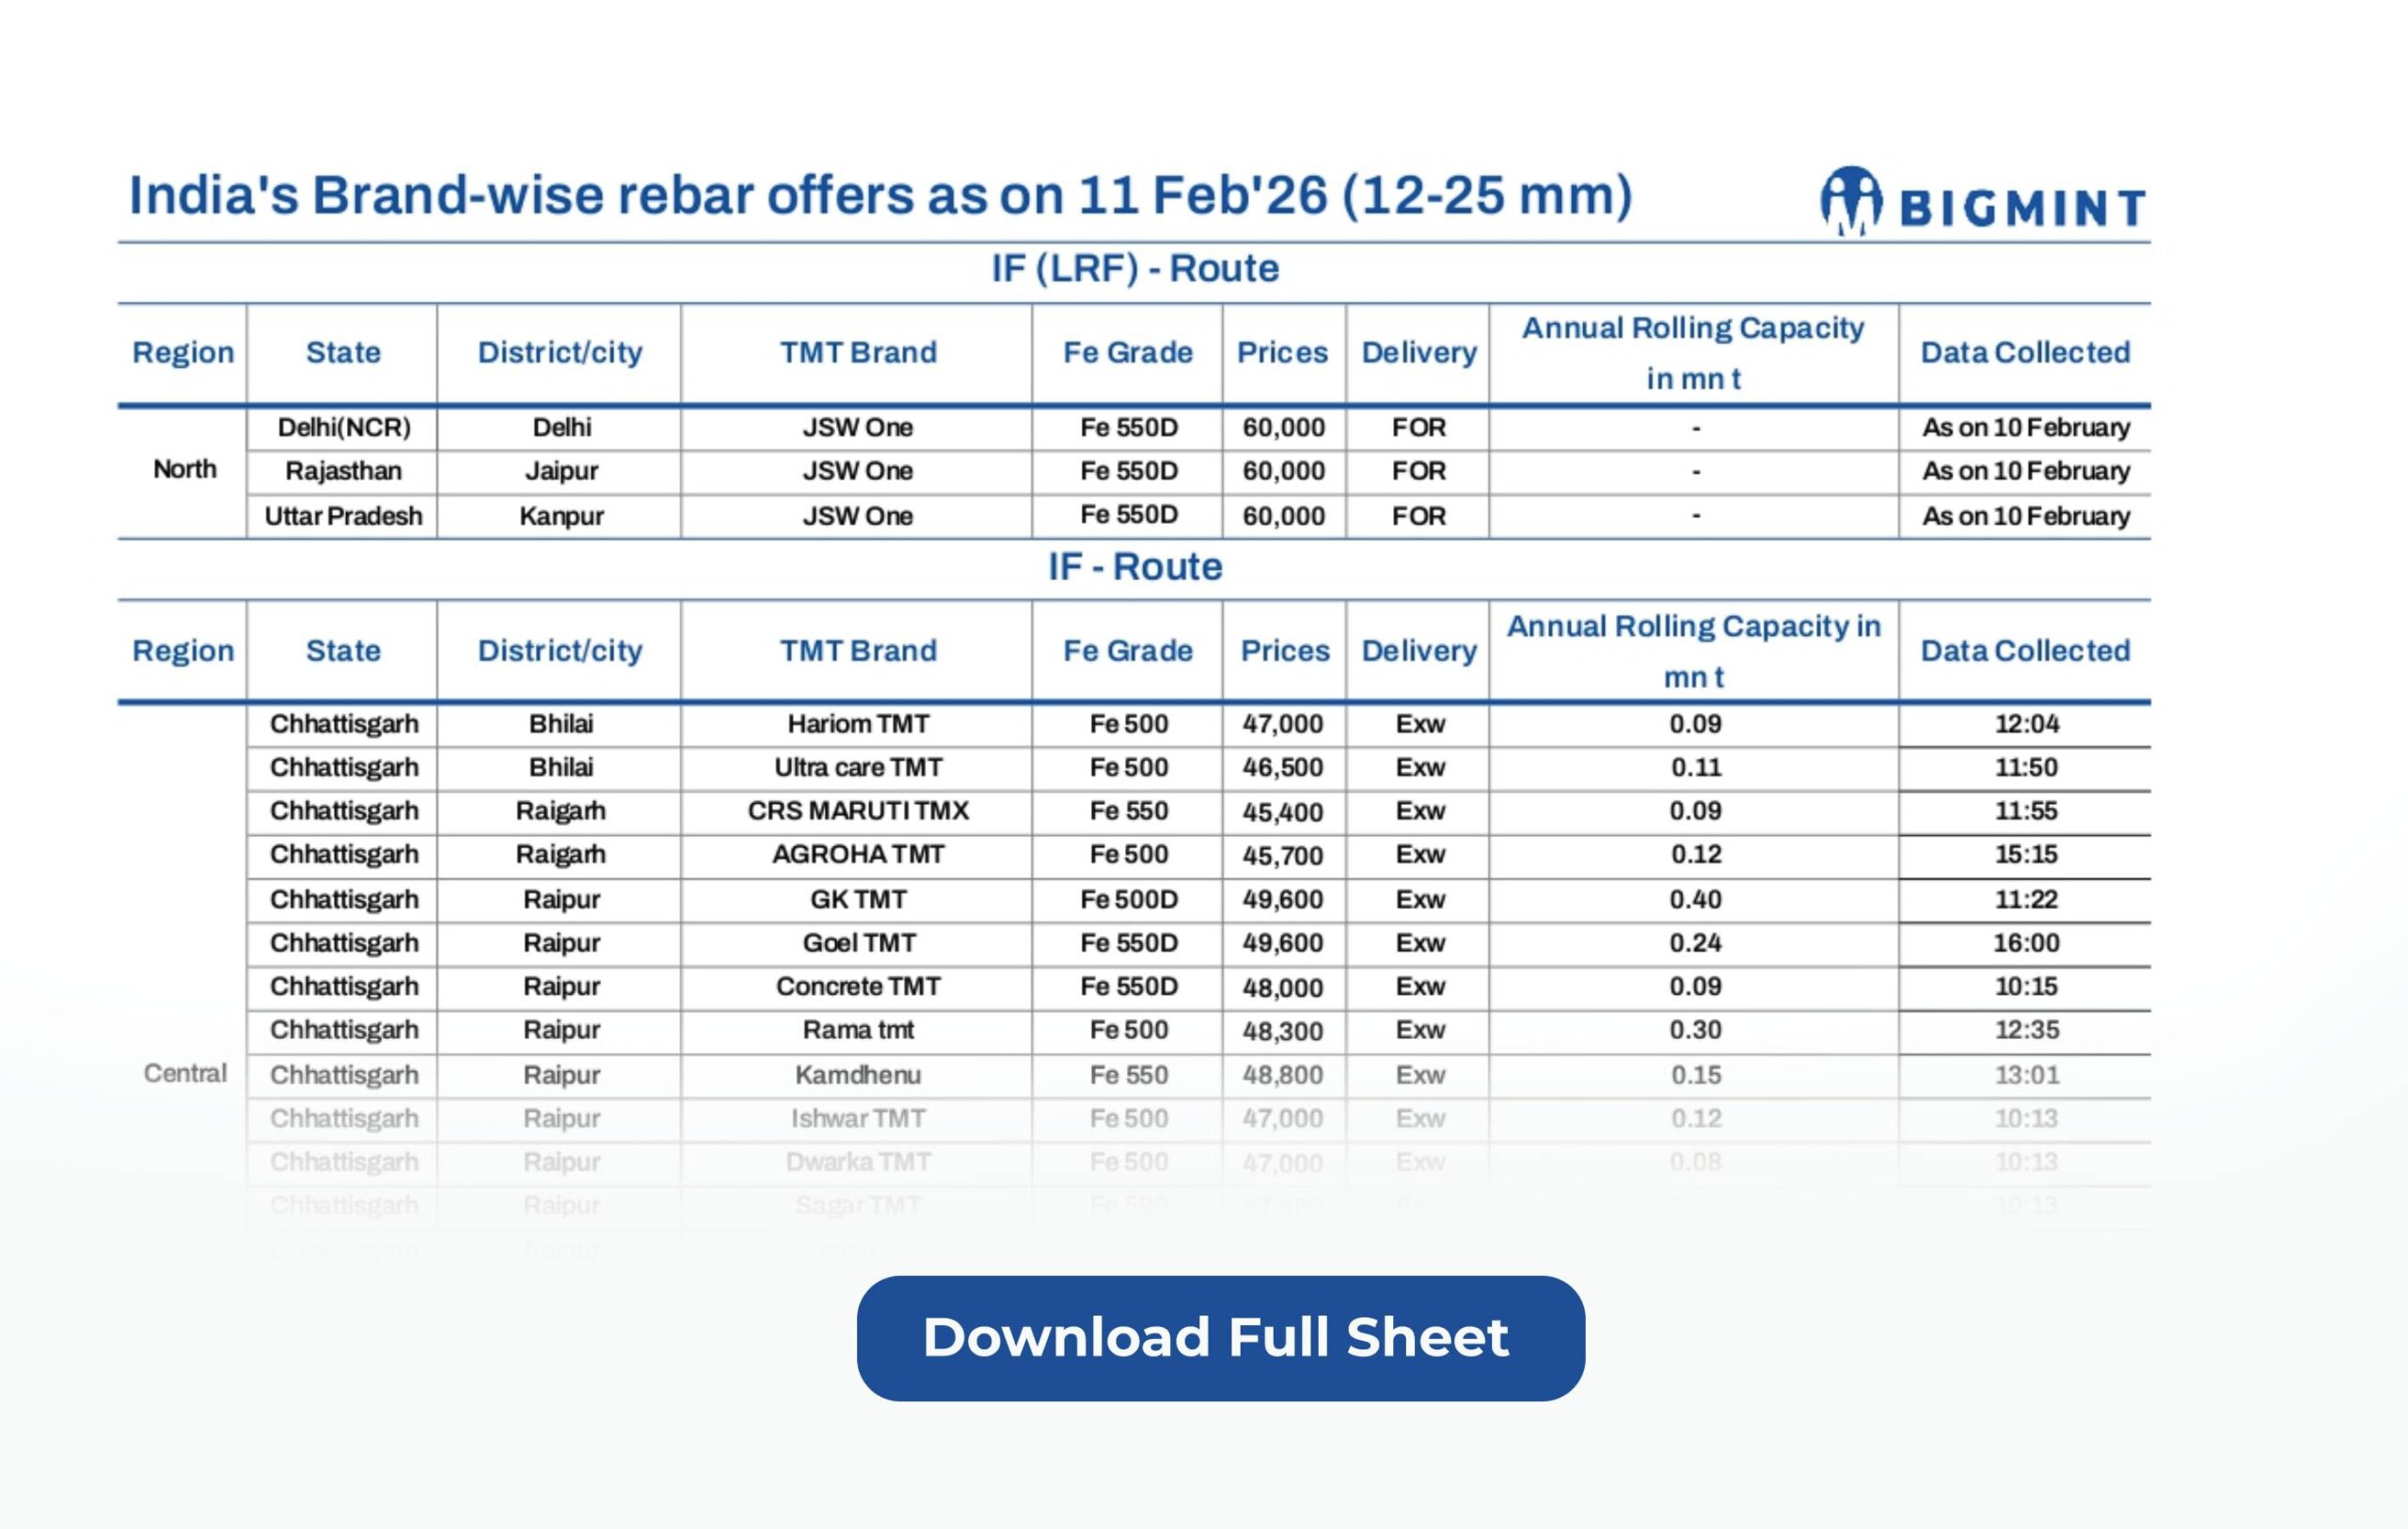Click the Jaipur district cell
This screenshot has height=1529, width=2408.
561,471
